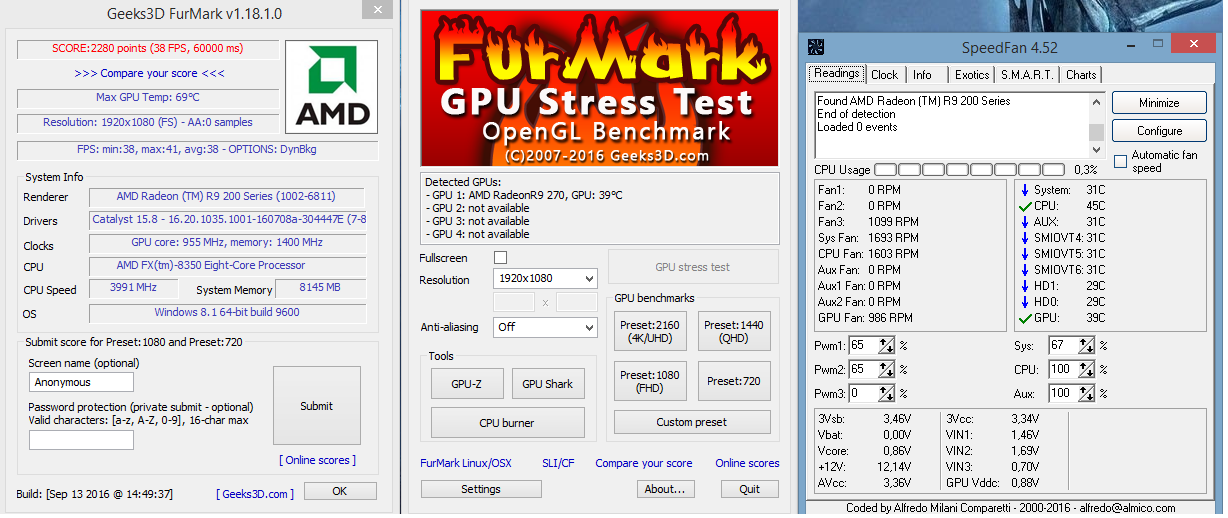This screenshot has height=518, width=1228.
Task: Click the blue down arrow beside HD1 temperature
Action: (1025, 286)
